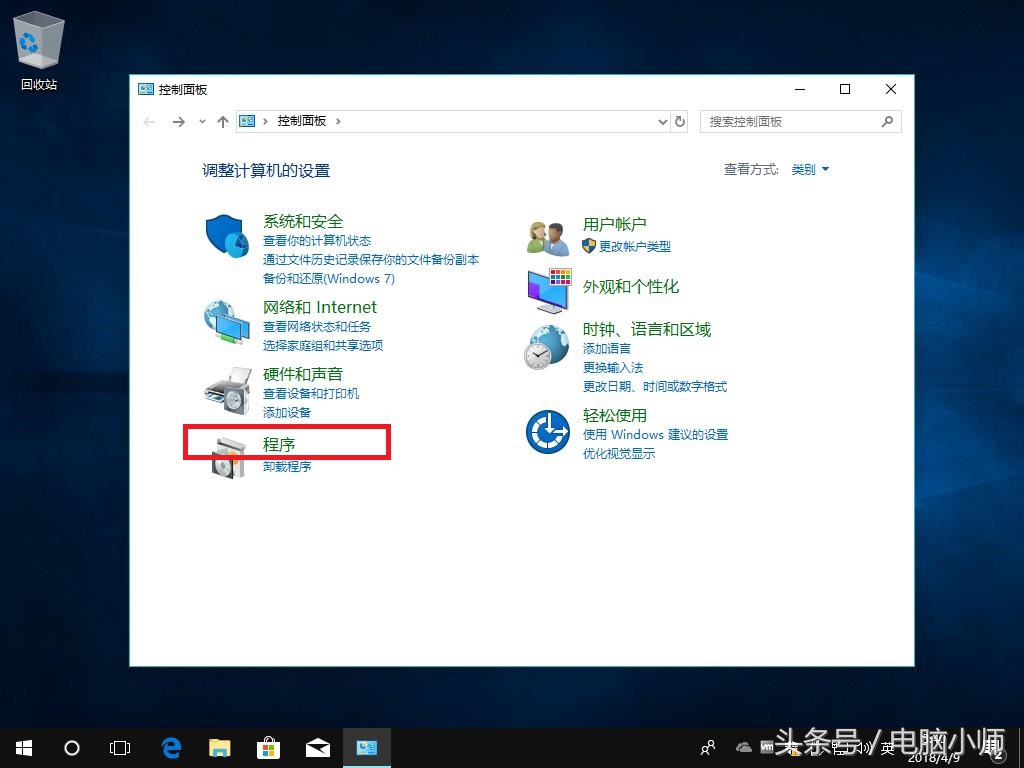Expand the address bar history dropdown arrow
The width and height of the screenshot is (1024, 768).
(662, 121)
